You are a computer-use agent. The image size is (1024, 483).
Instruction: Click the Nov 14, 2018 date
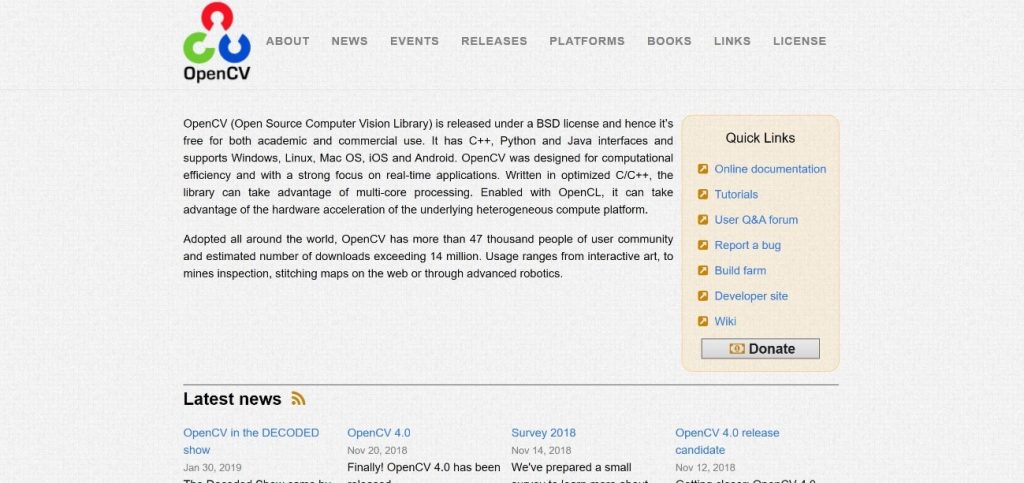pyautogui.click(x=541, y=450)
